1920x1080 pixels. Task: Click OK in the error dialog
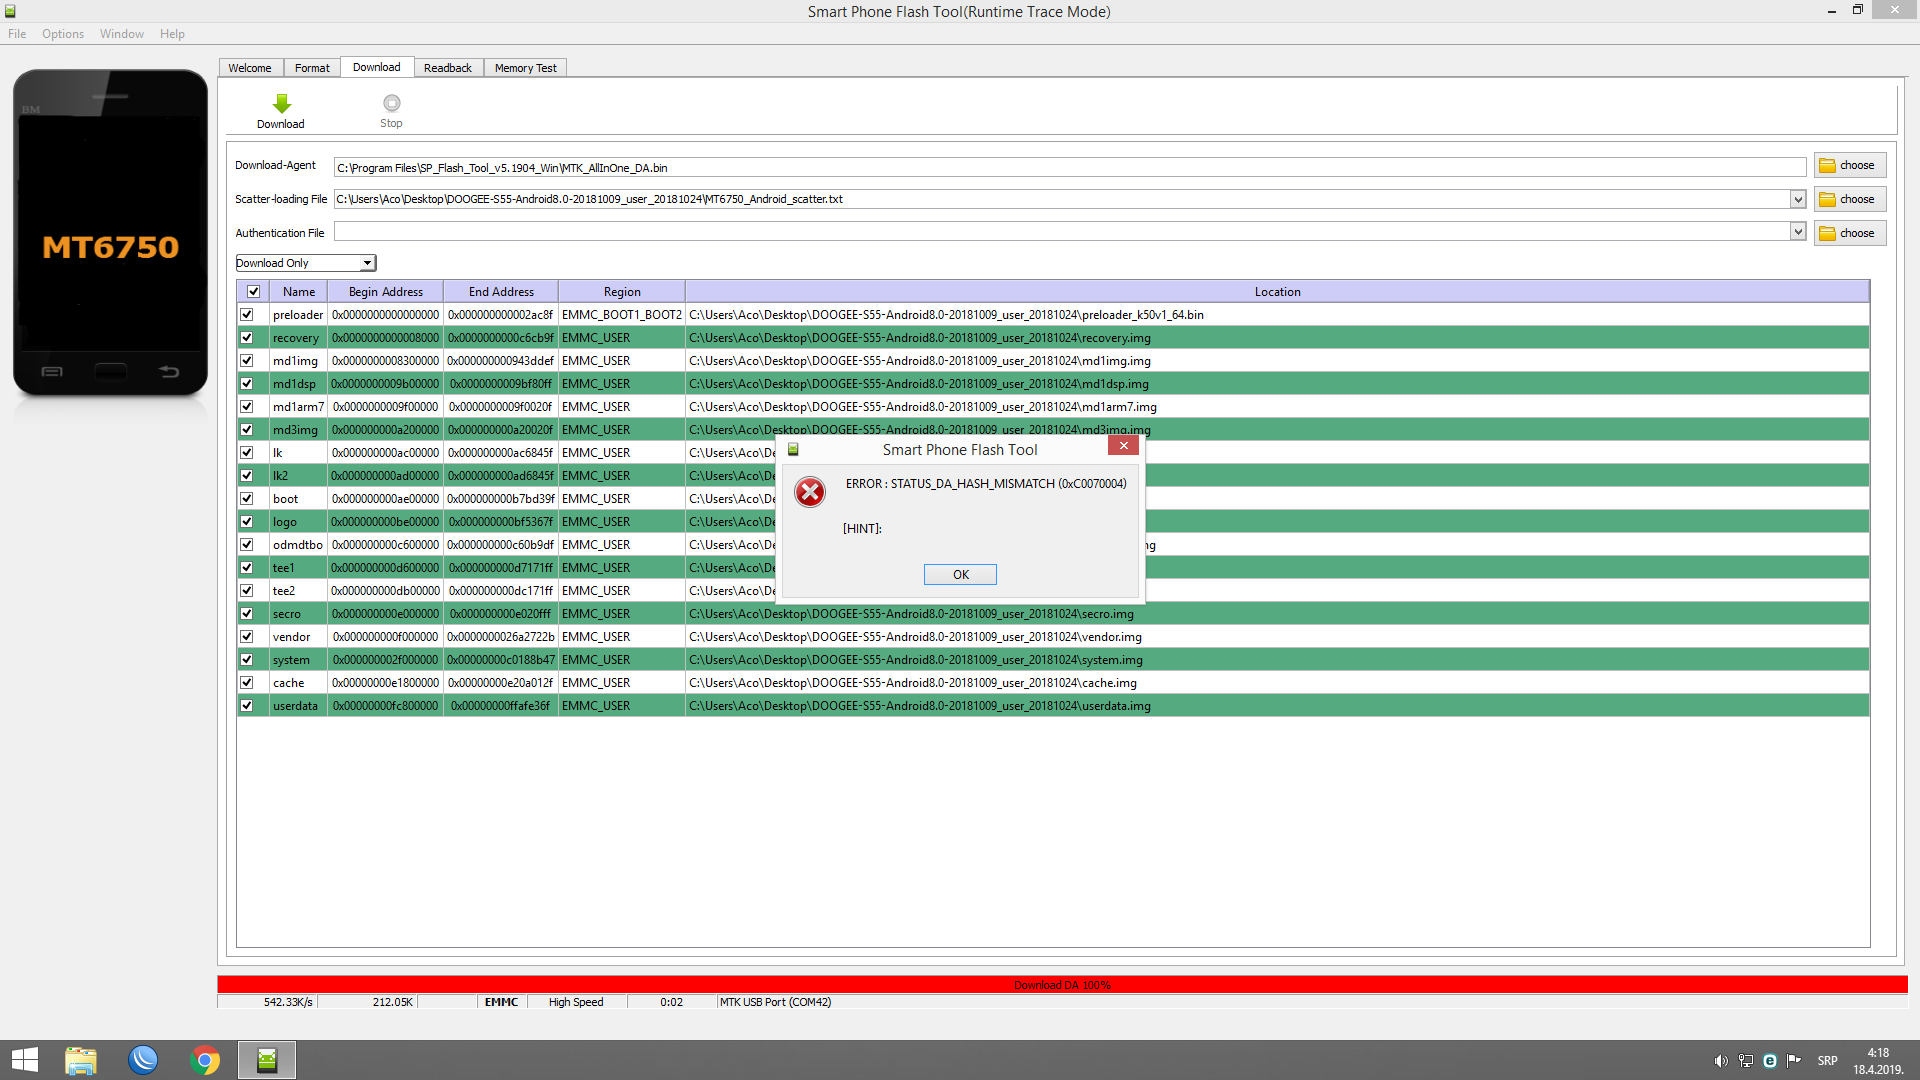click(961, 575)
